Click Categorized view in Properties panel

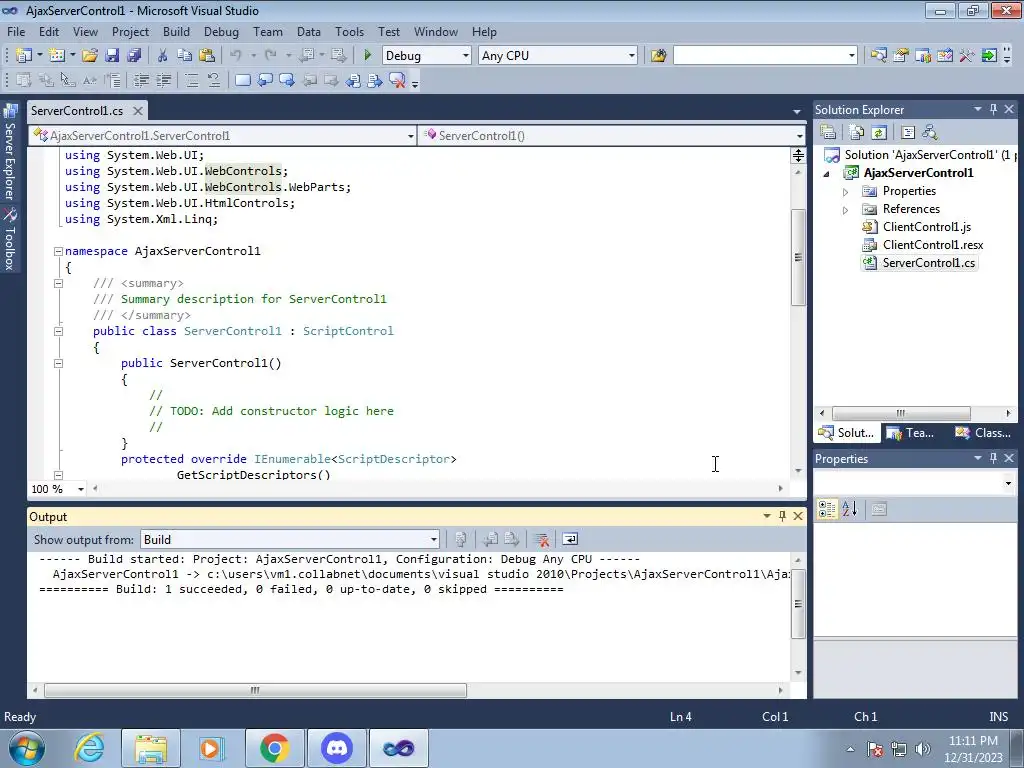click(827, 509)
